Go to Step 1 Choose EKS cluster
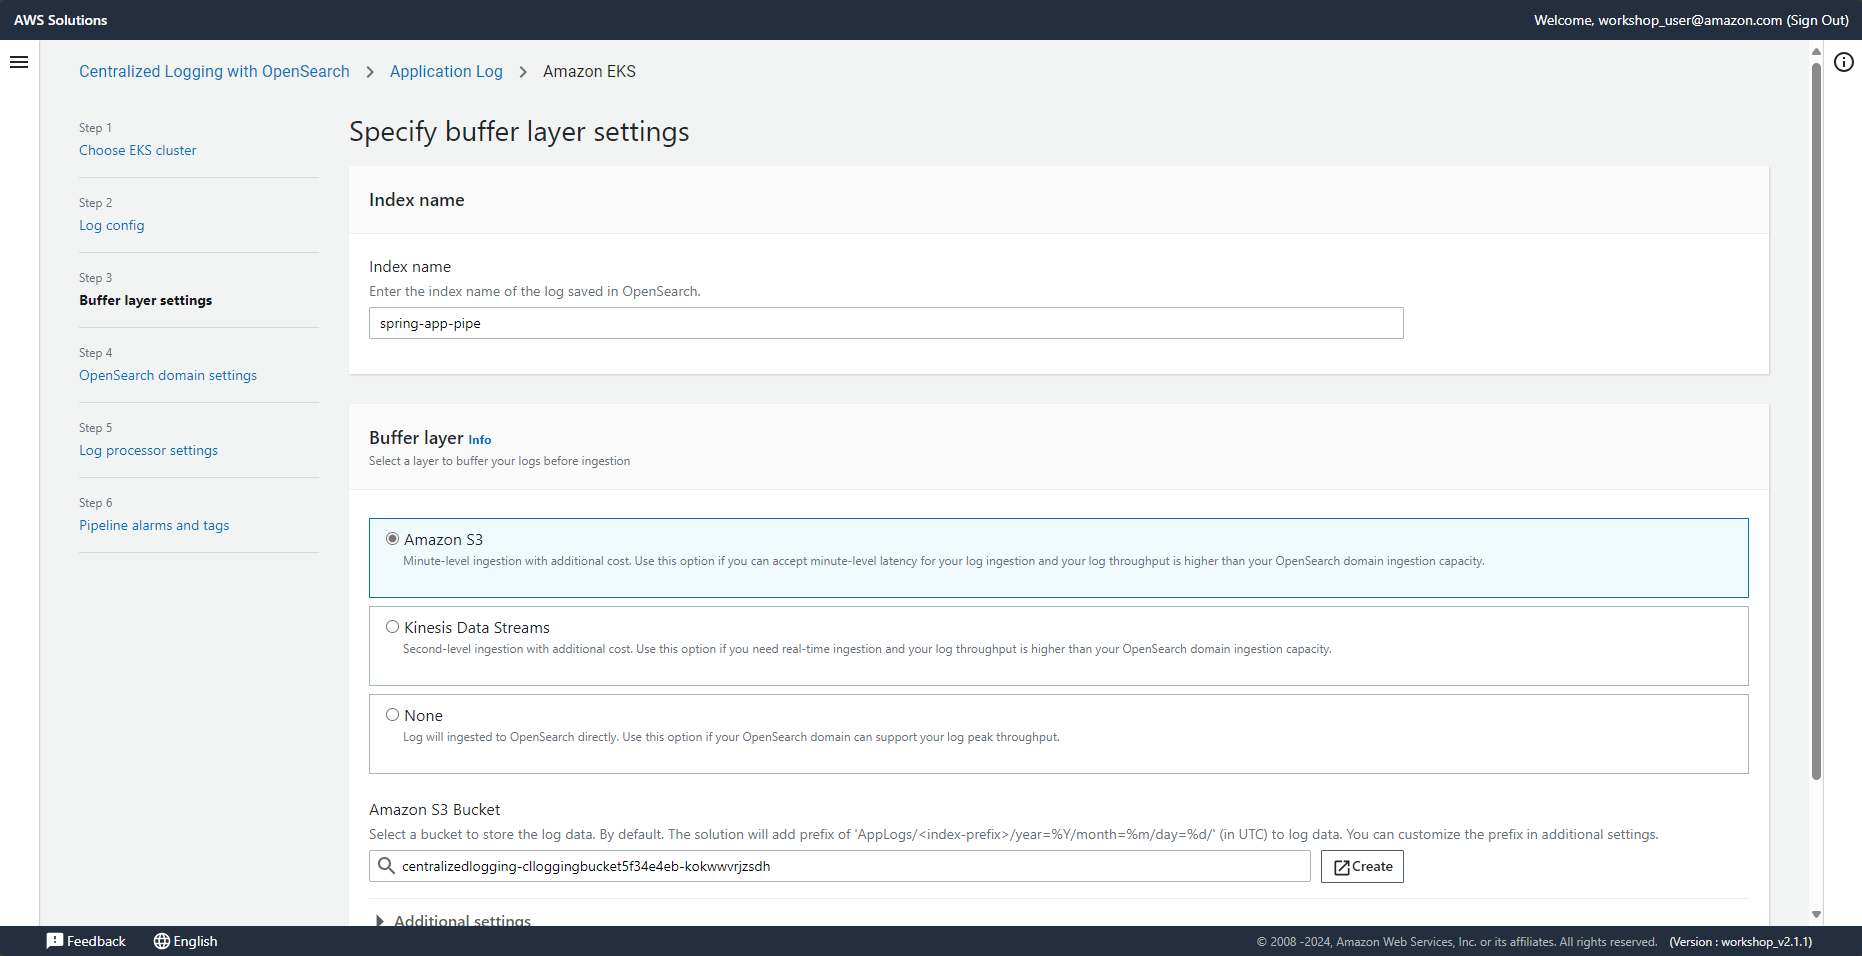The height and width of the screenshot is (956, 1862). coord(138,150)
